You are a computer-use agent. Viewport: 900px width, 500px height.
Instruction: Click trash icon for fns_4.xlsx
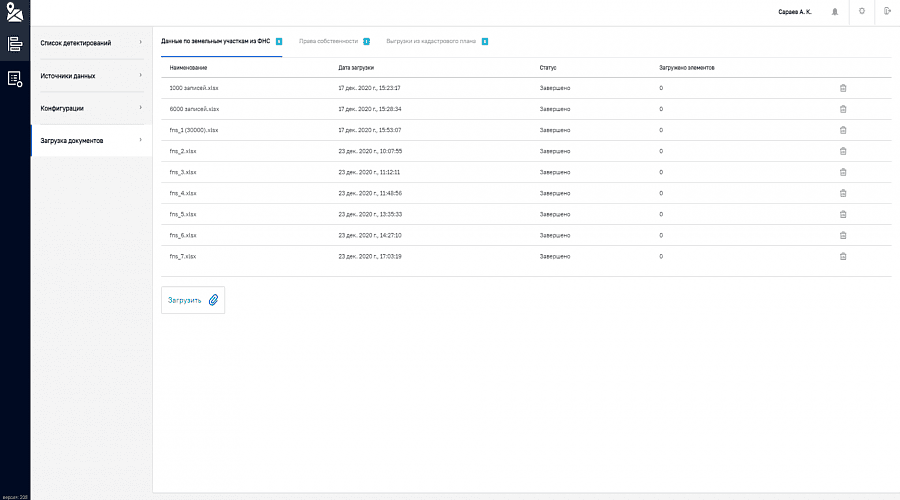click(x=843, y=193)
